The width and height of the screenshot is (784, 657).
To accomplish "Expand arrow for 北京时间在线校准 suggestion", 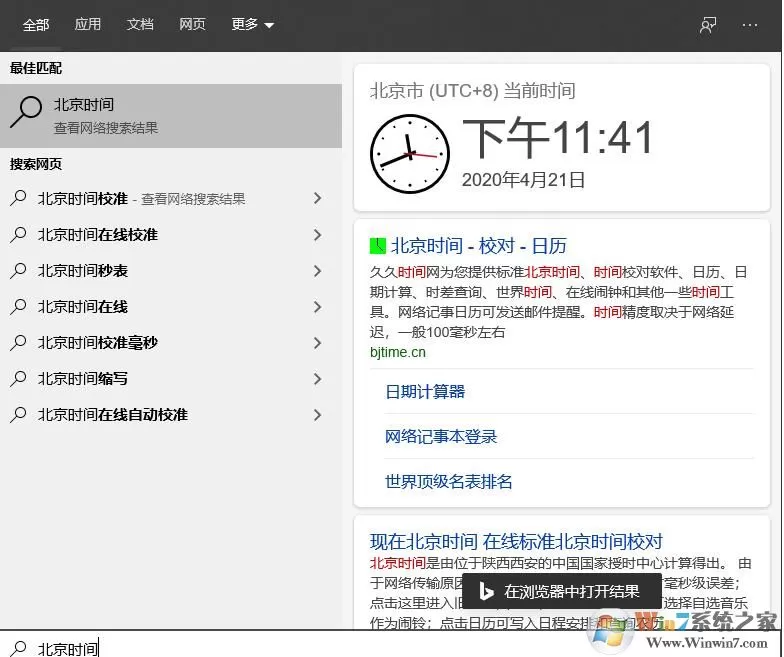I will tap(317, 234).
